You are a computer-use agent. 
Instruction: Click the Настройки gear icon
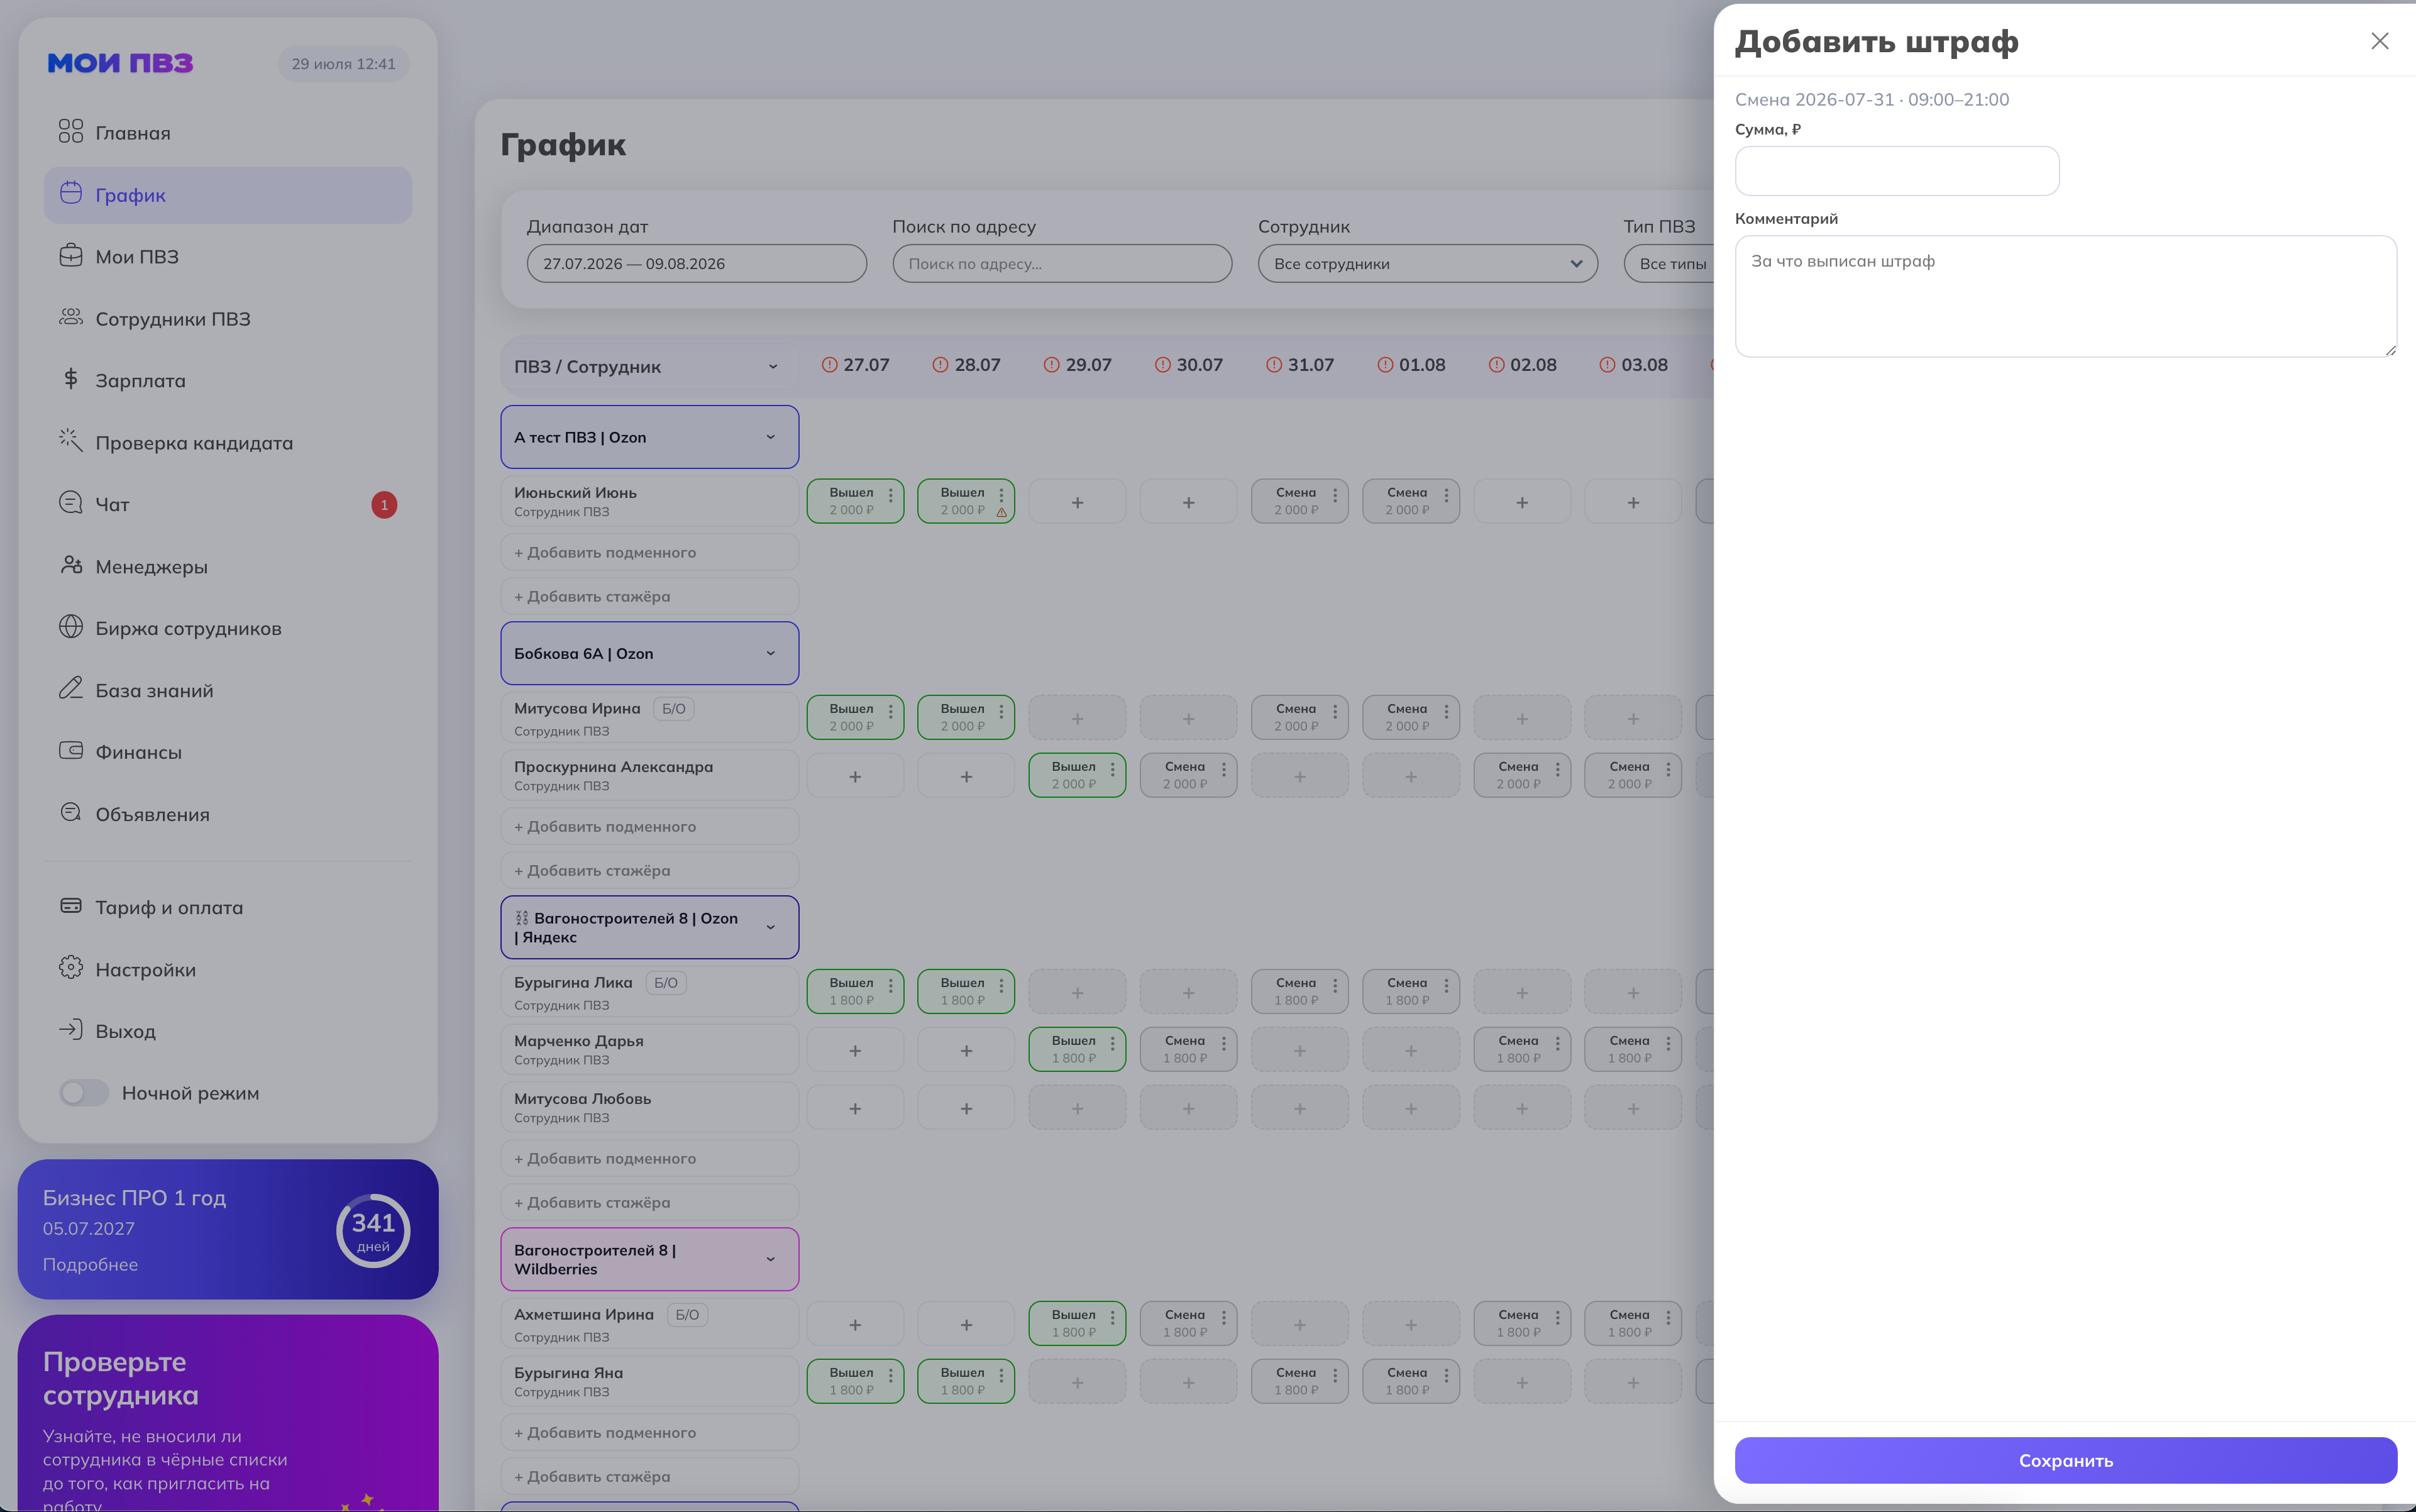point(70,967)
